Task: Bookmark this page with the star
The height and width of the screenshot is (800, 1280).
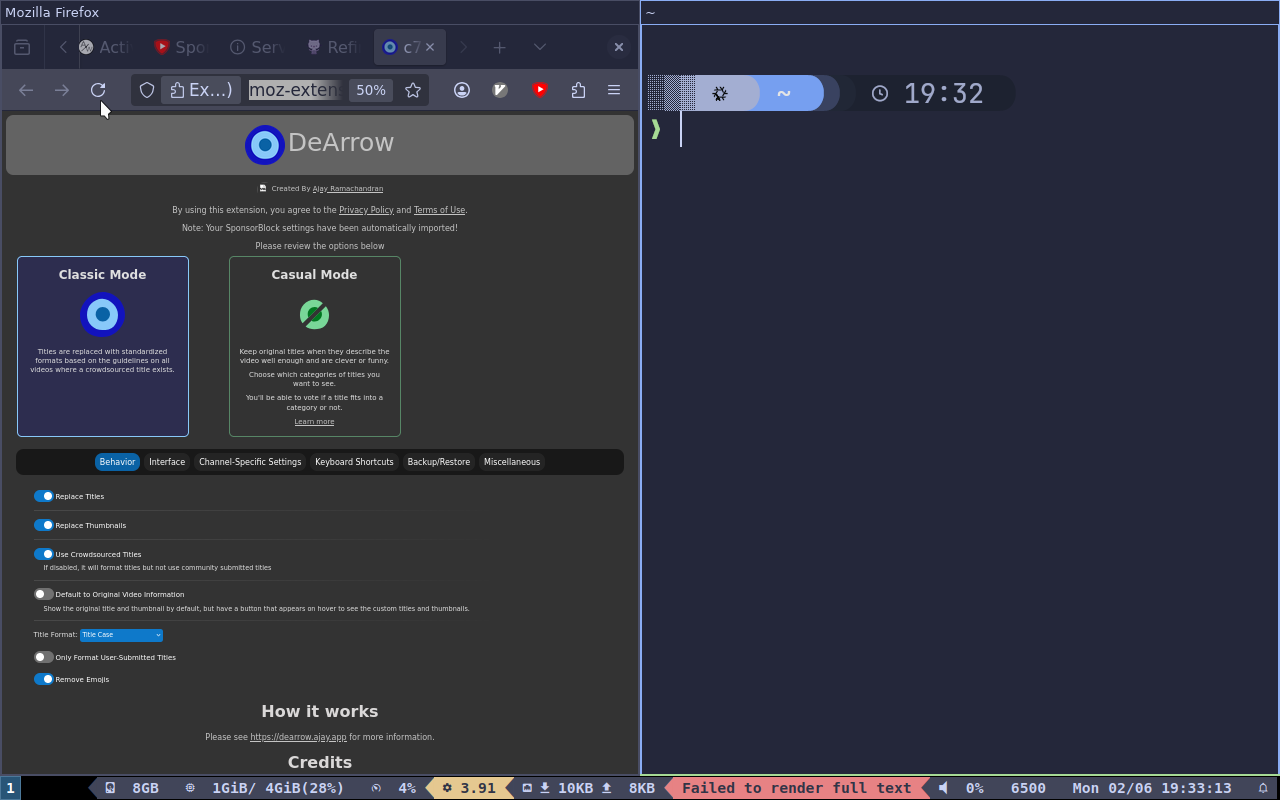Action: [413, 90]
